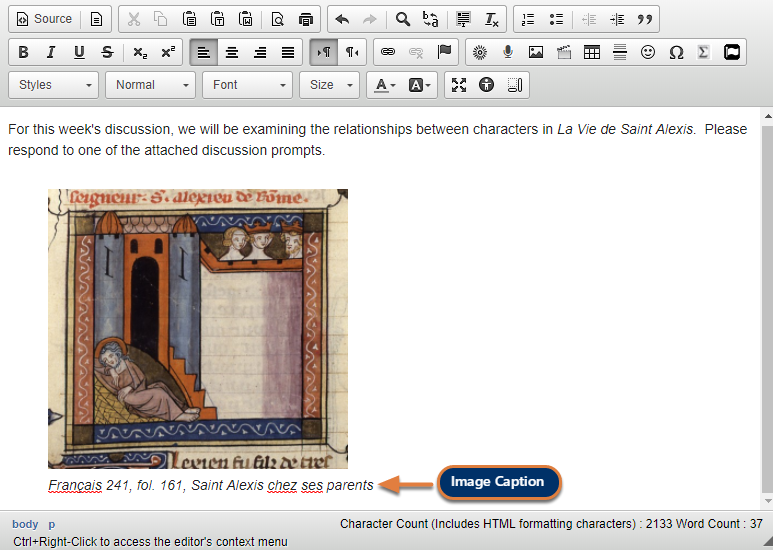773x550 pixels.
Task: Select Align Left
Action: (204, 52)
